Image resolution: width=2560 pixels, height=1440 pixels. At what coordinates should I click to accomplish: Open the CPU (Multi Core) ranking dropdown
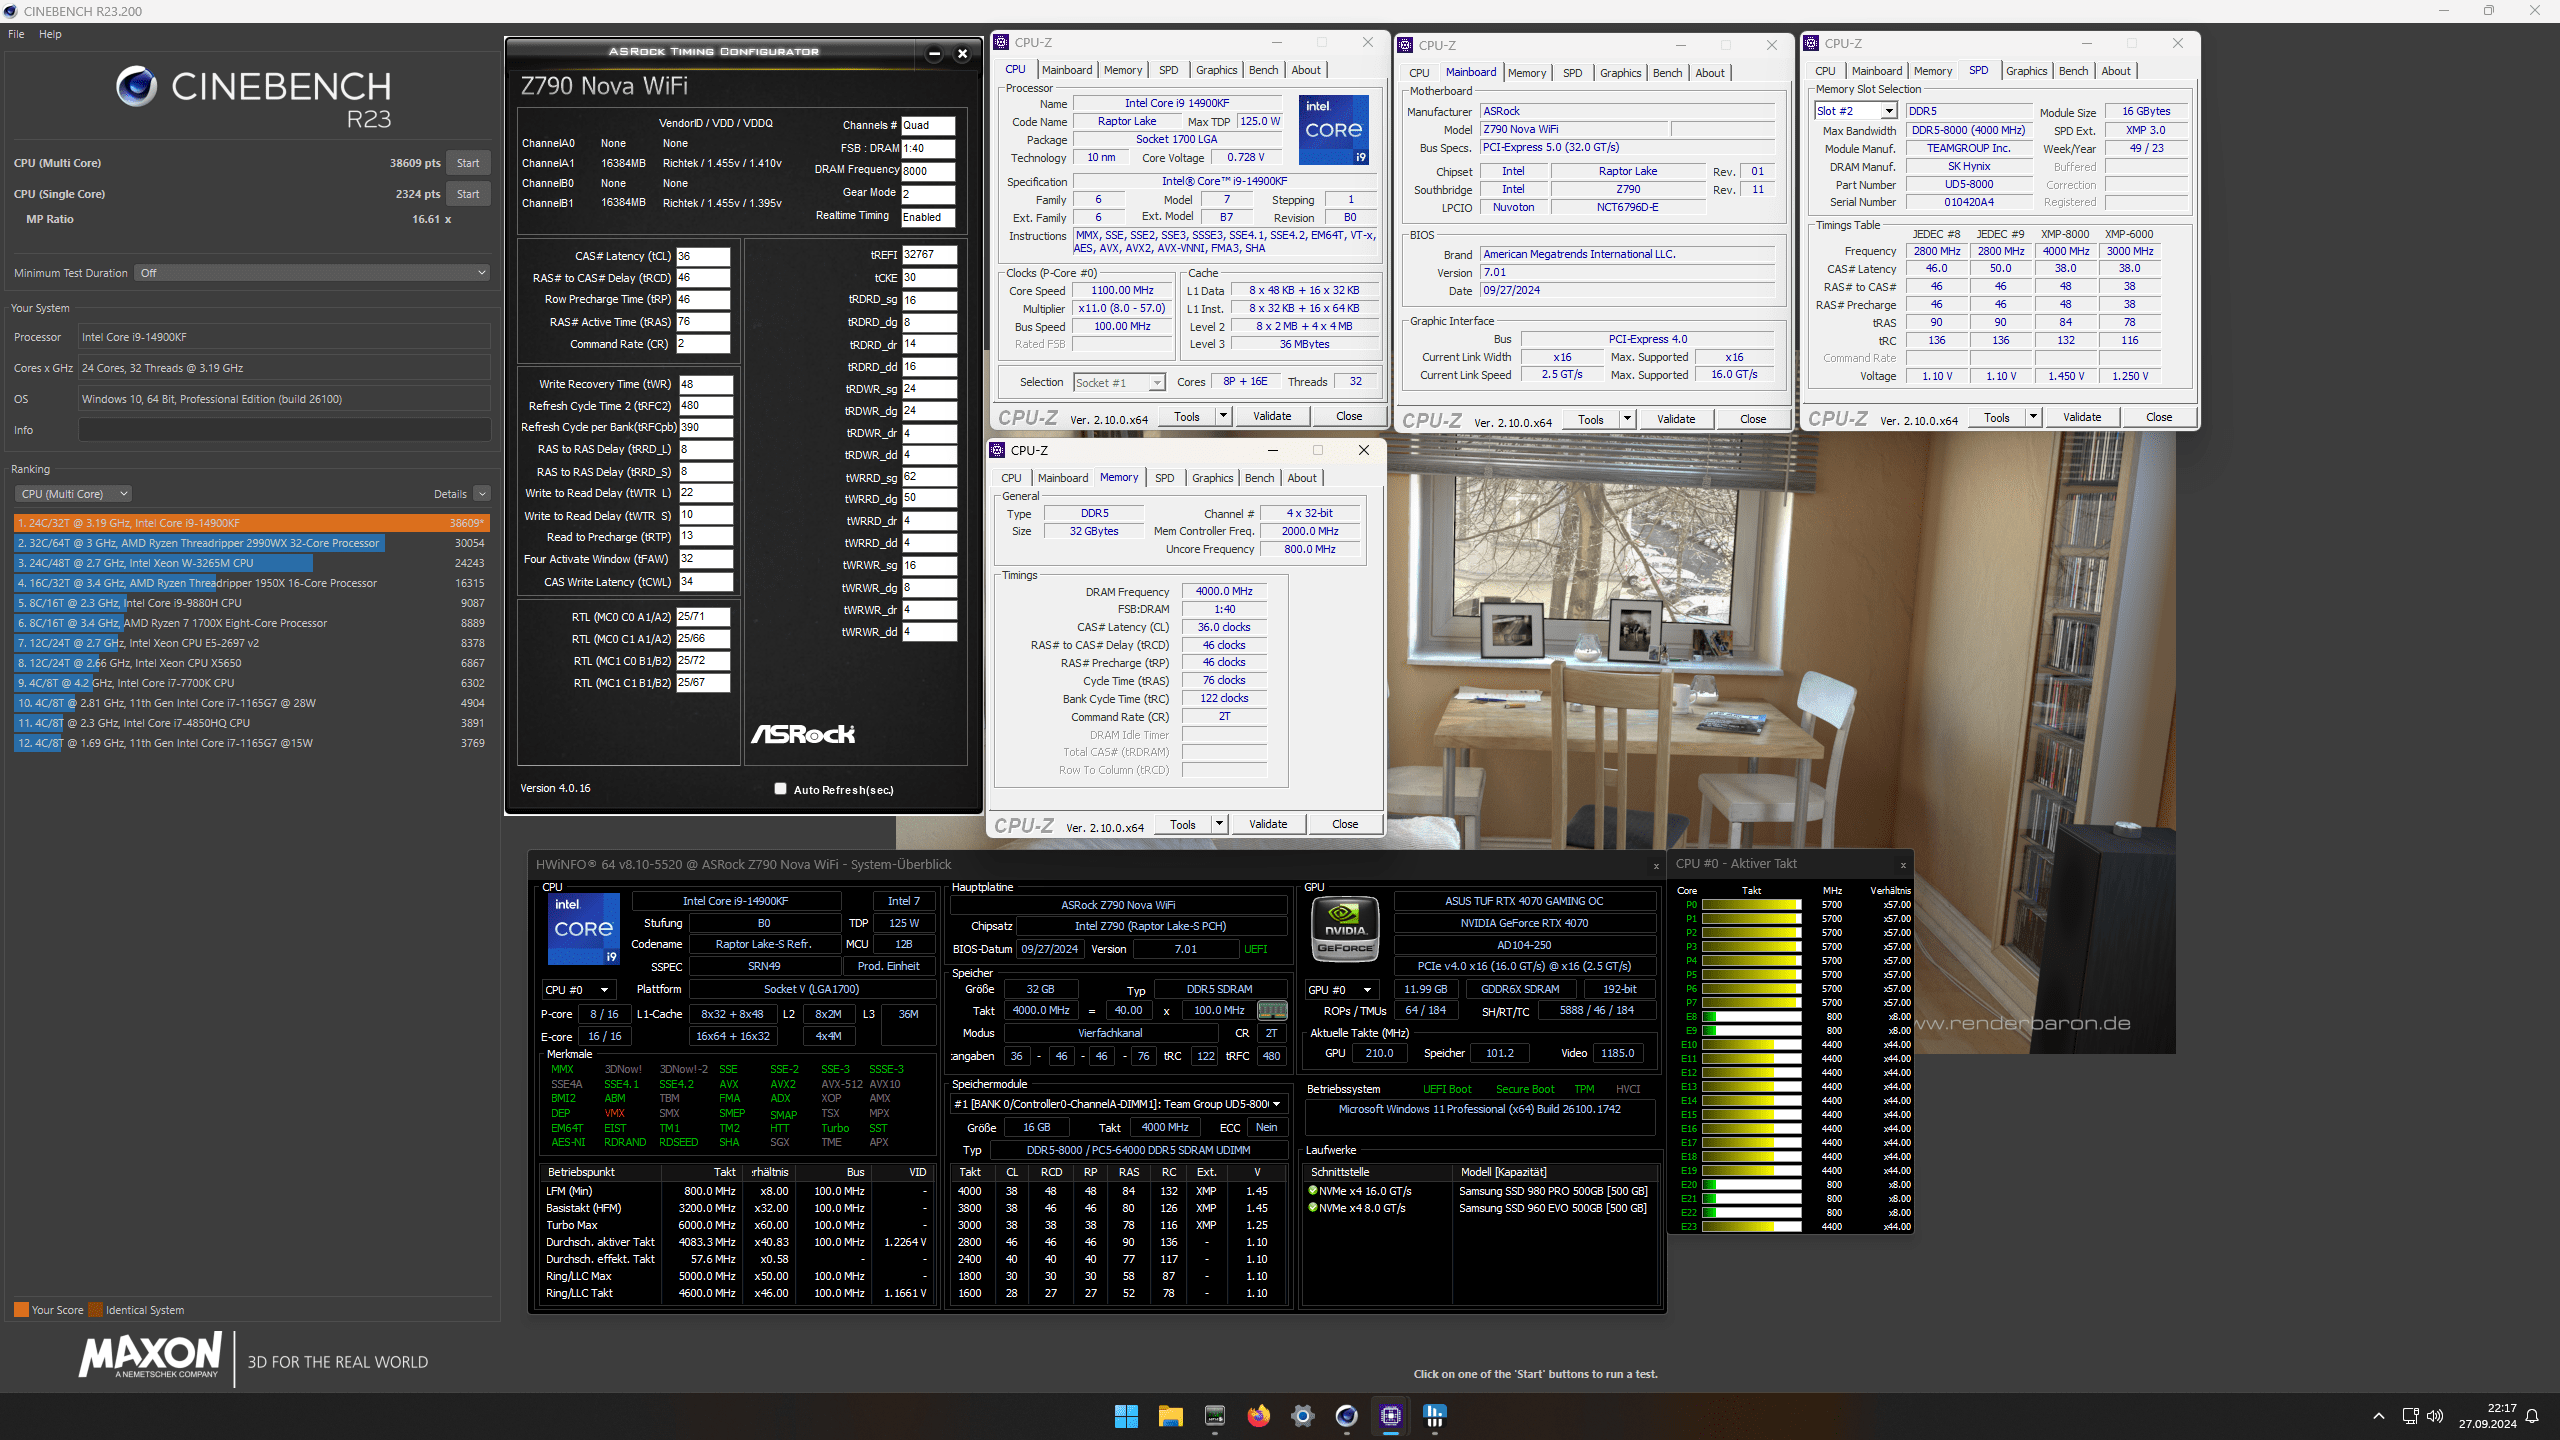[73, 494]
